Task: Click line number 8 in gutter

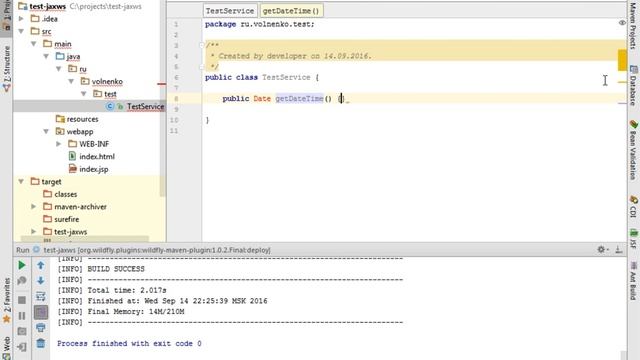Action: click(176, 99)
